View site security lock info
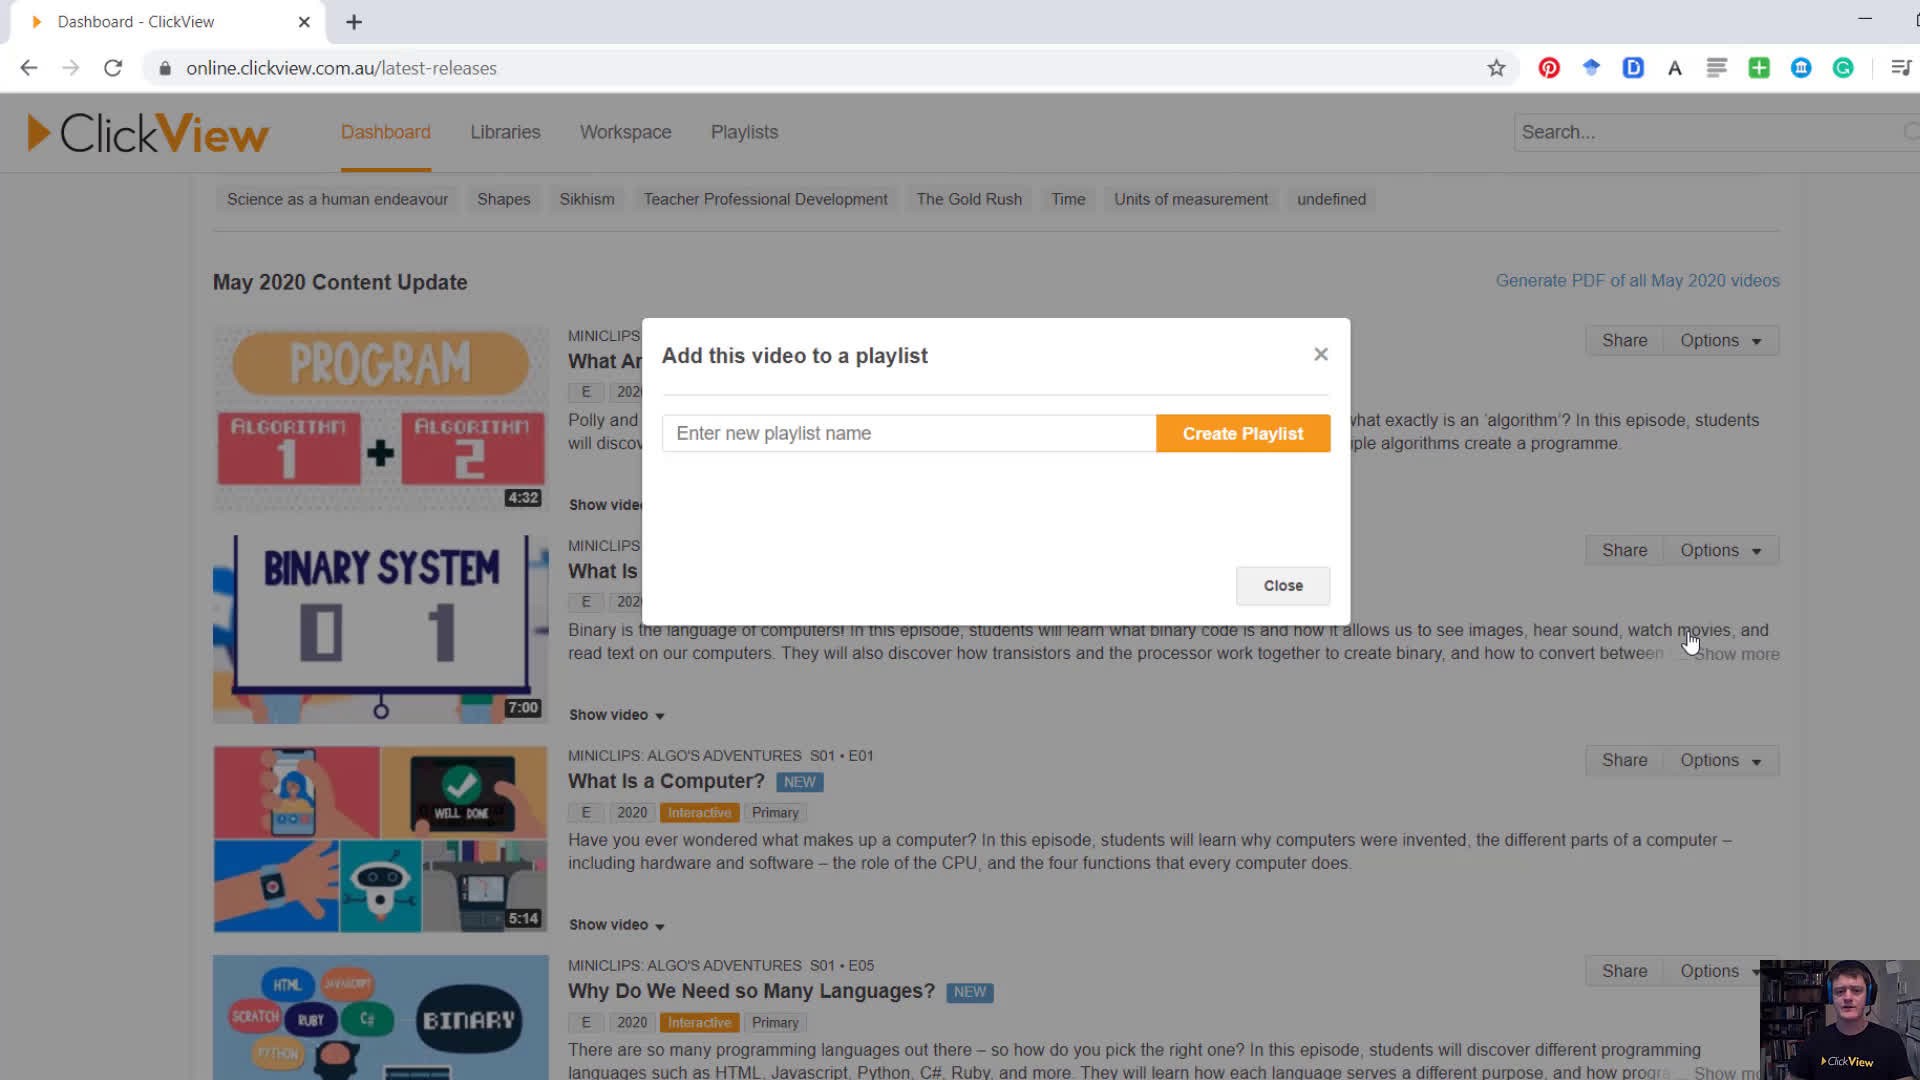The width and height of the screenshot is (1920, 1080). 165,68
